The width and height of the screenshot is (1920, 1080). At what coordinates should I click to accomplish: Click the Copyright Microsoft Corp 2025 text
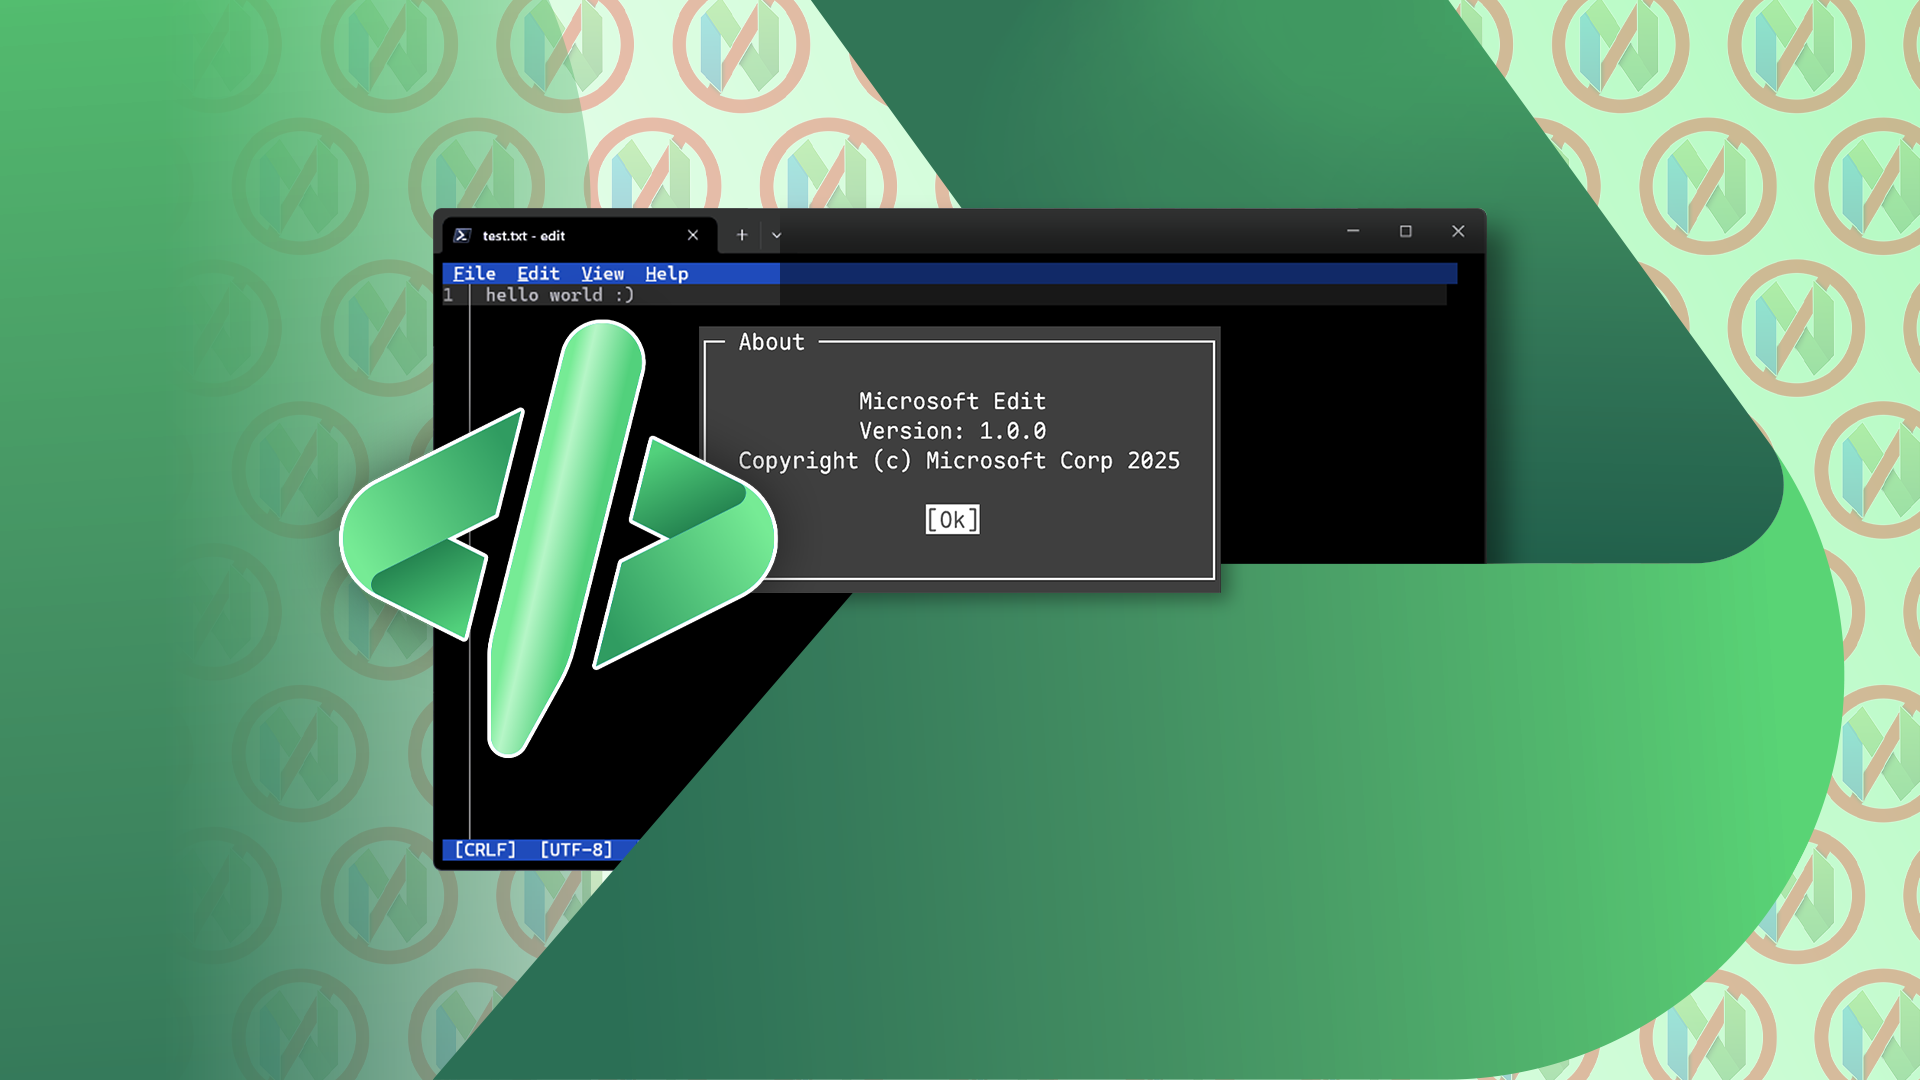tap(959, 461)
